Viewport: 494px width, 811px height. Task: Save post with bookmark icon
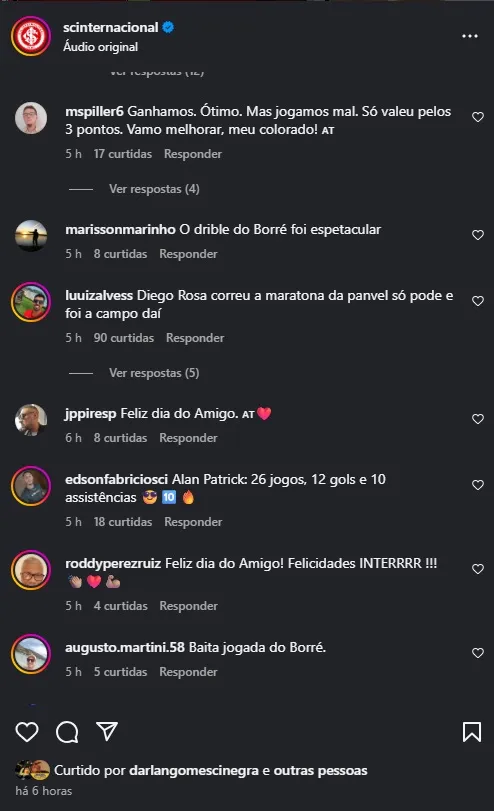(472, 732)
